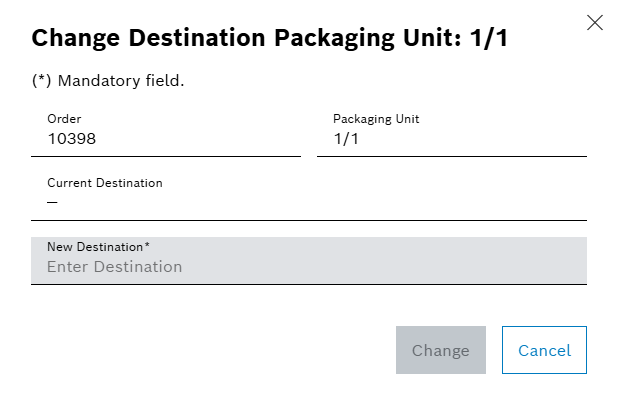Click the Change button
The width and height of the screenshot is (618, 405).
pyautogui.click(x=440, y=350)
